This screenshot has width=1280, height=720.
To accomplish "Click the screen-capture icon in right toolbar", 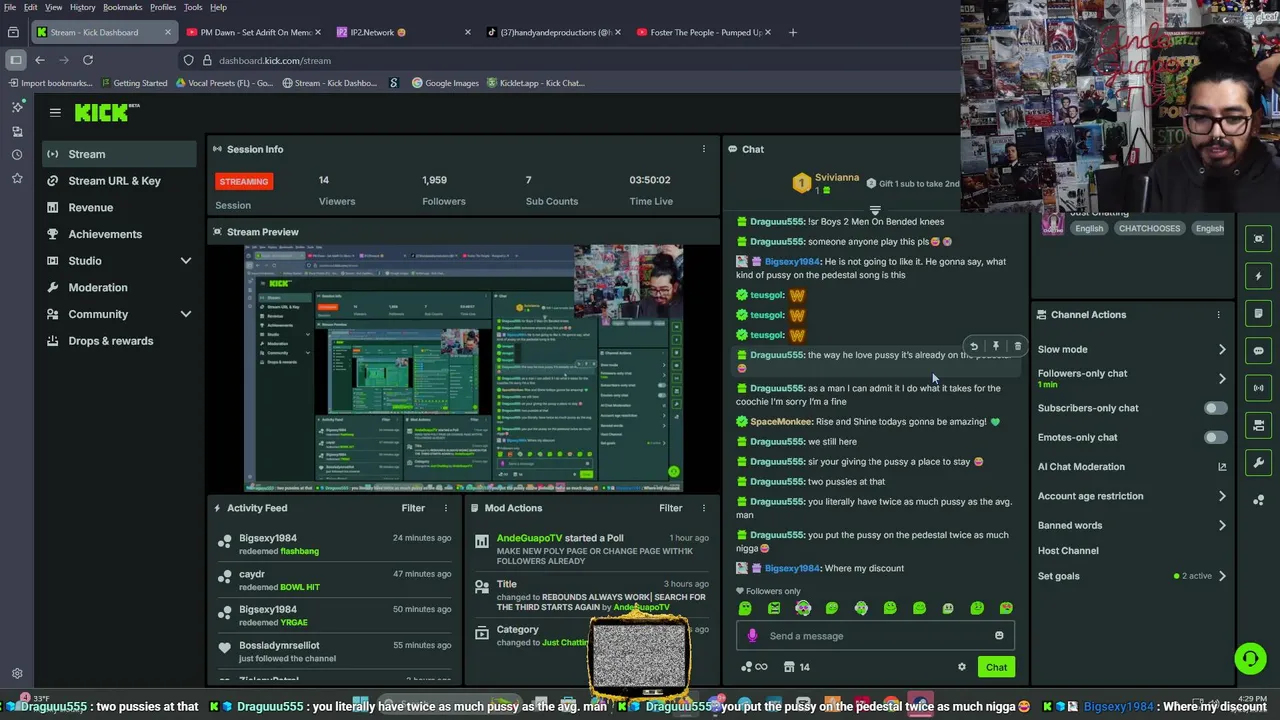I will tap(1258, 238).
